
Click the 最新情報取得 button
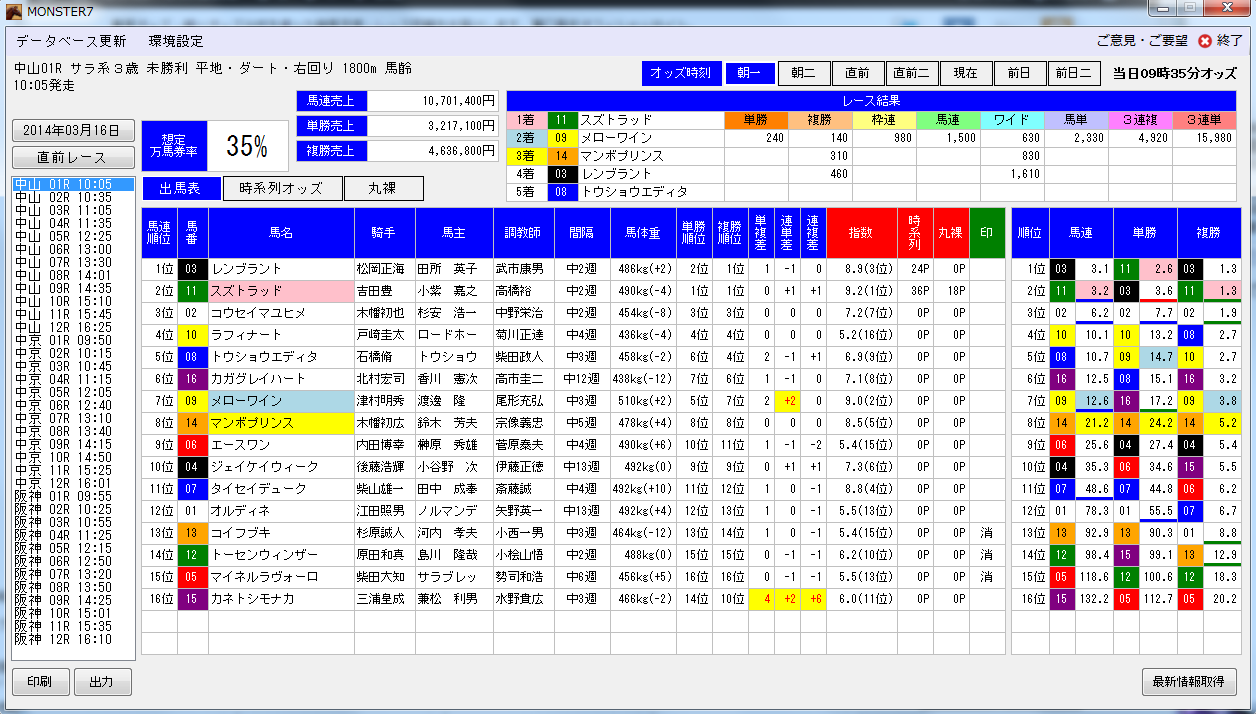tap(1189, 682)
